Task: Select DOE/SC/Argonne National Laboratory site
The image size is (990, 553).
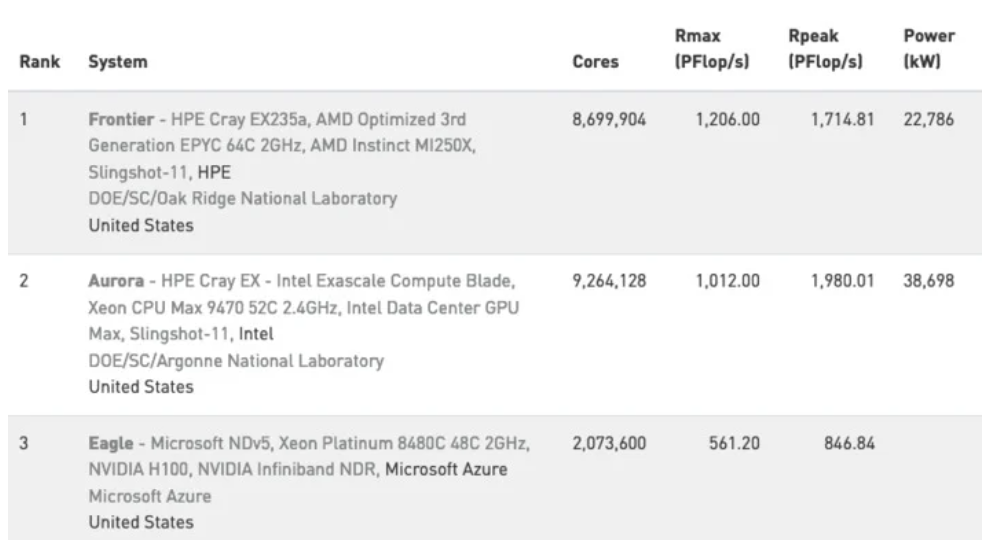Action: coord(236,360)
